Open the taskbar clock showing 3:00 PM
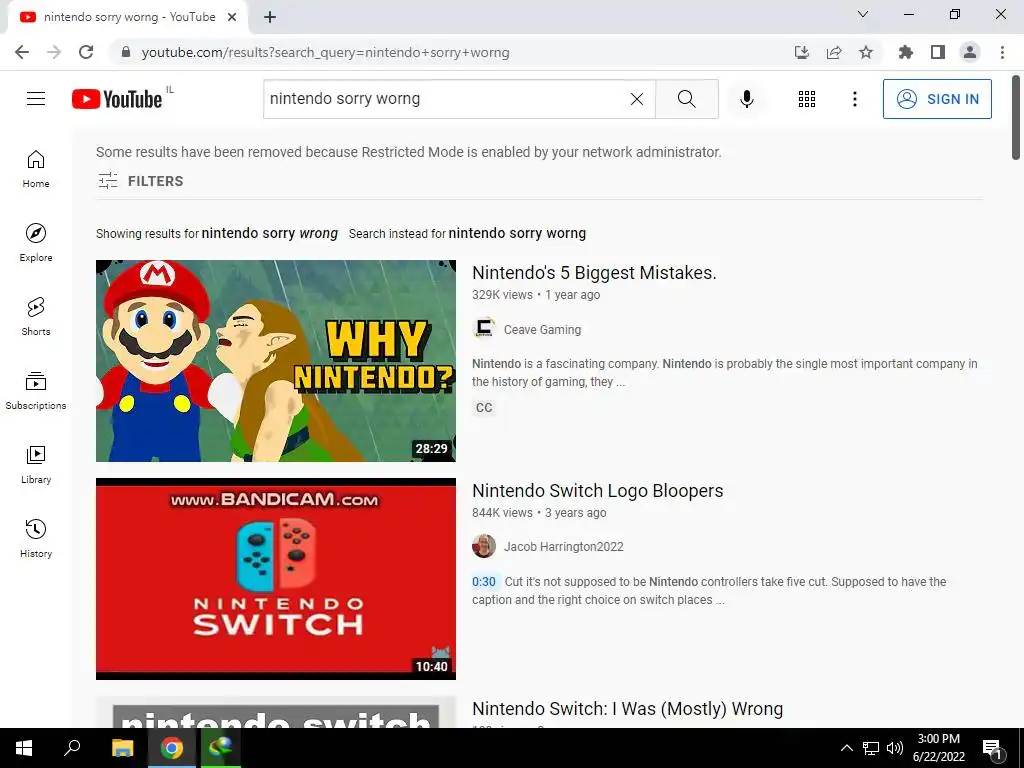 [938, 748]
